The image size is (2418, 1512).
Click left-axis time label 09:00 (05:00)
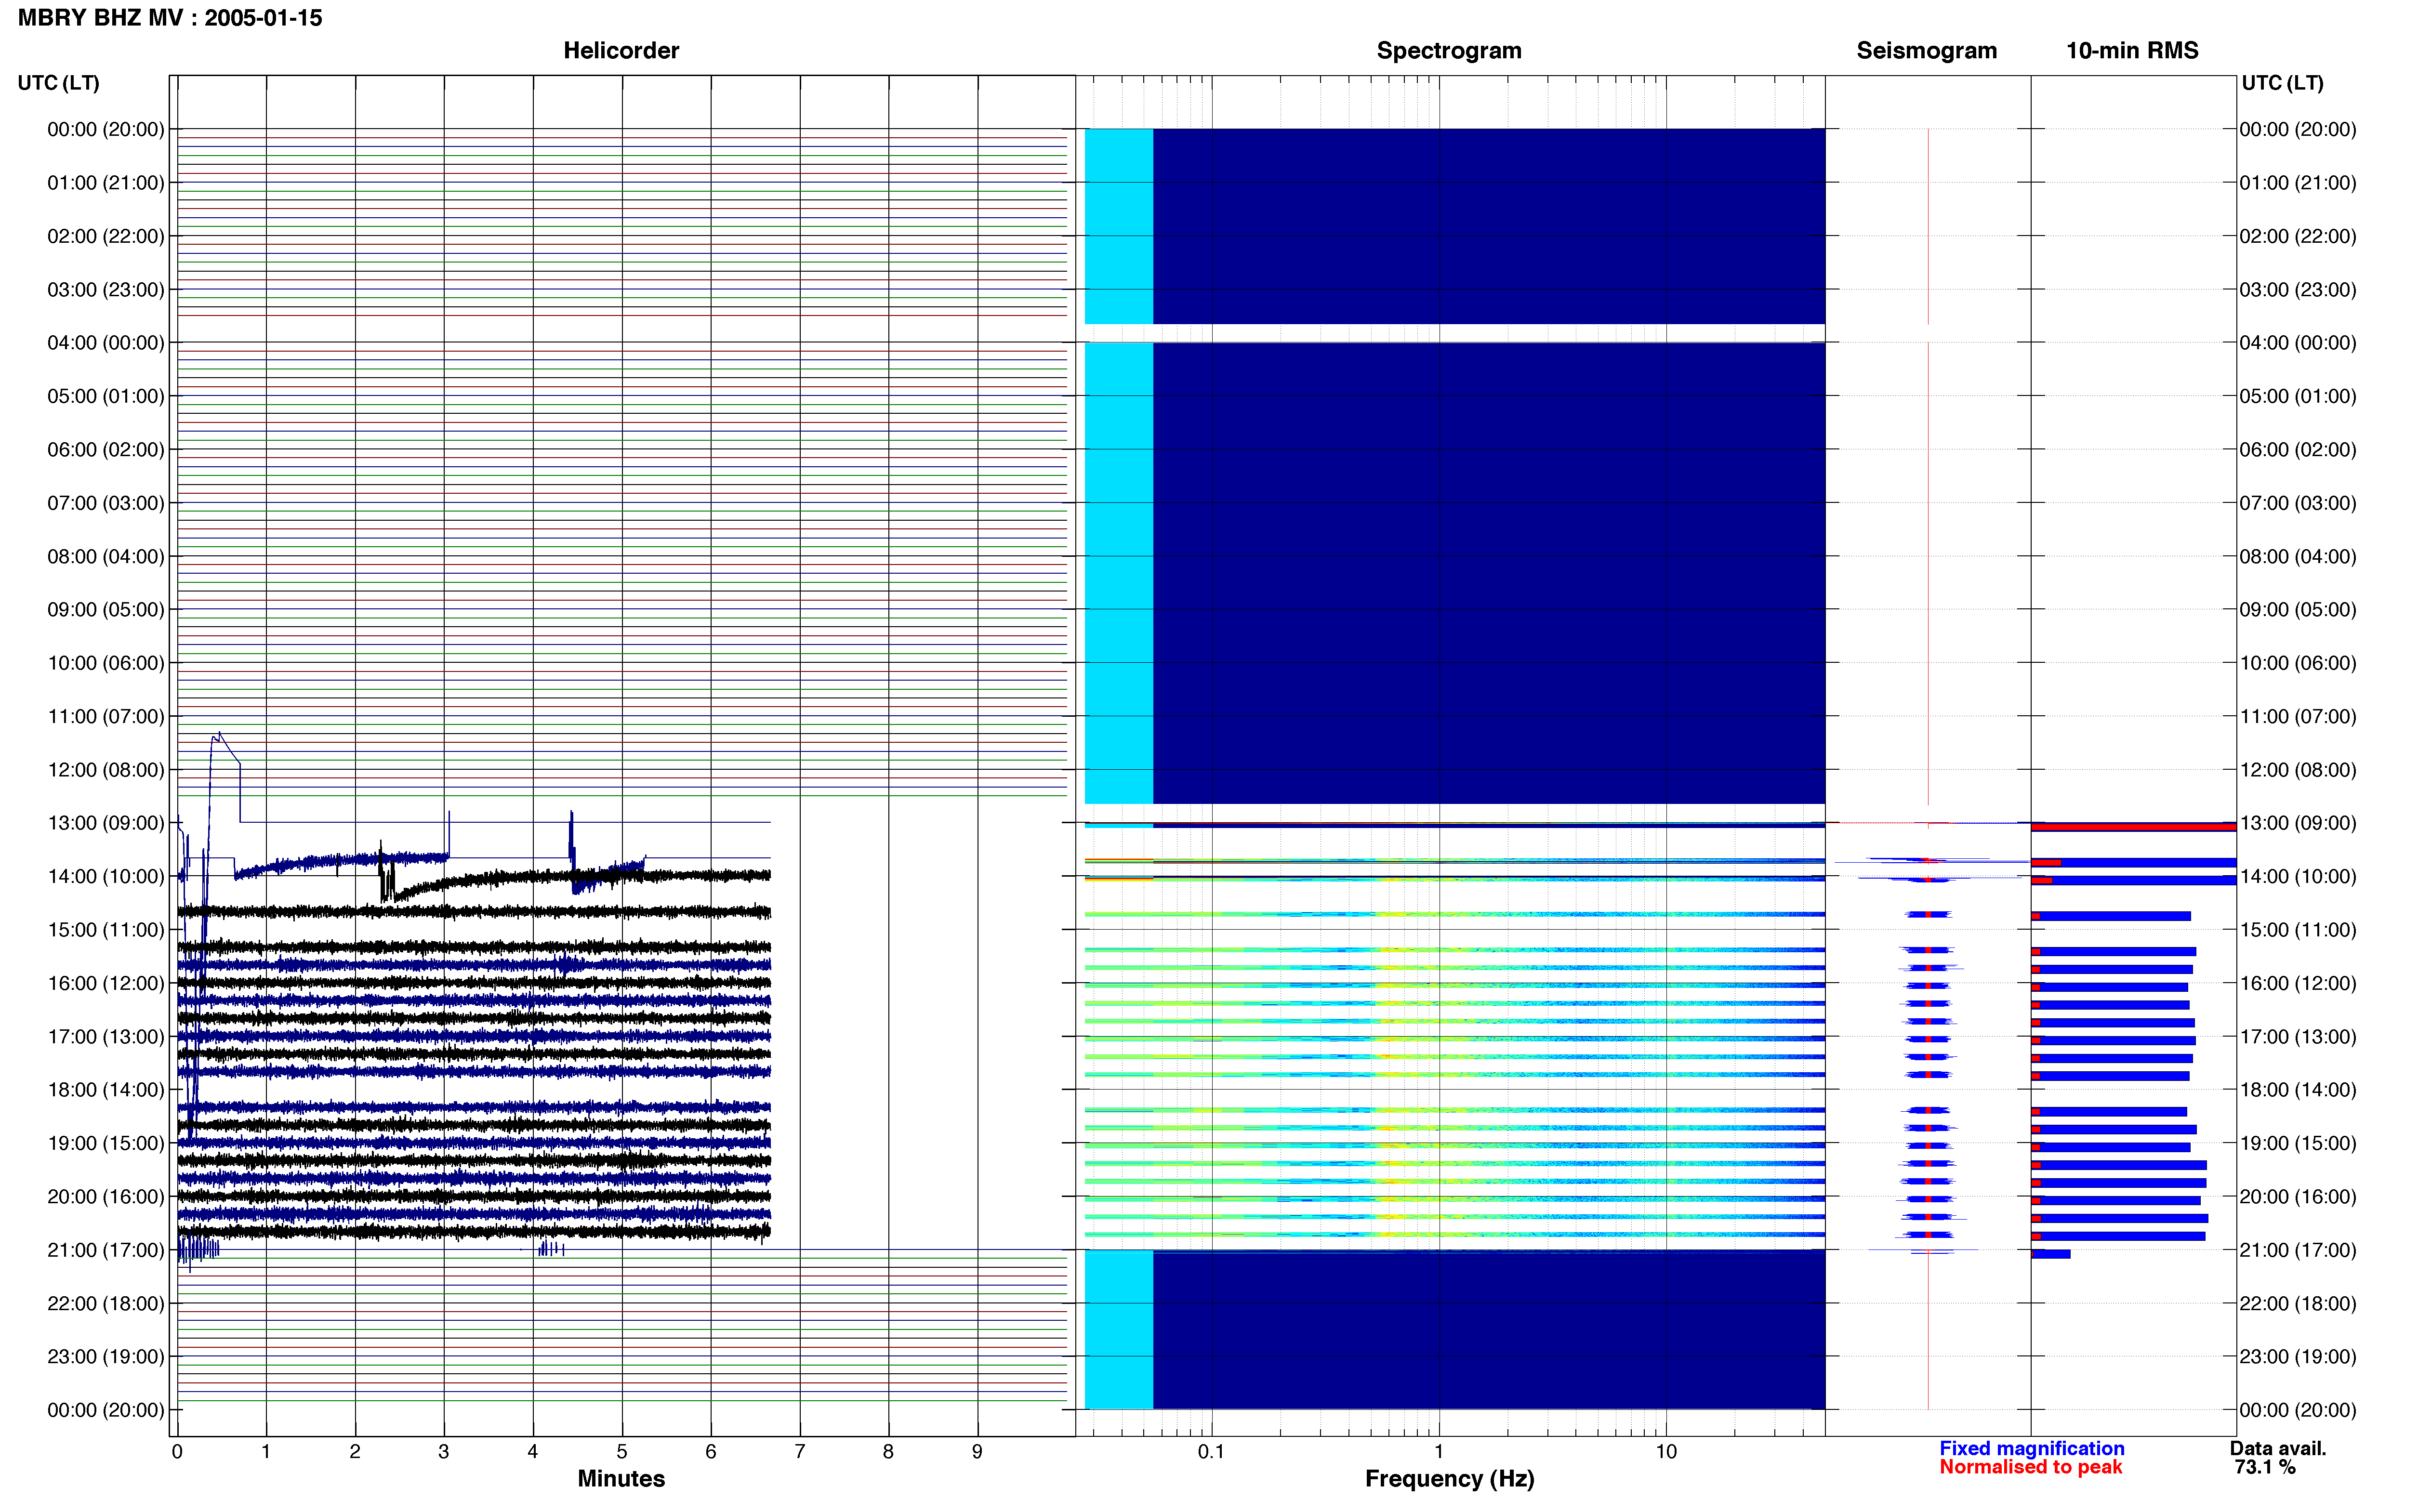click(106, 610)
